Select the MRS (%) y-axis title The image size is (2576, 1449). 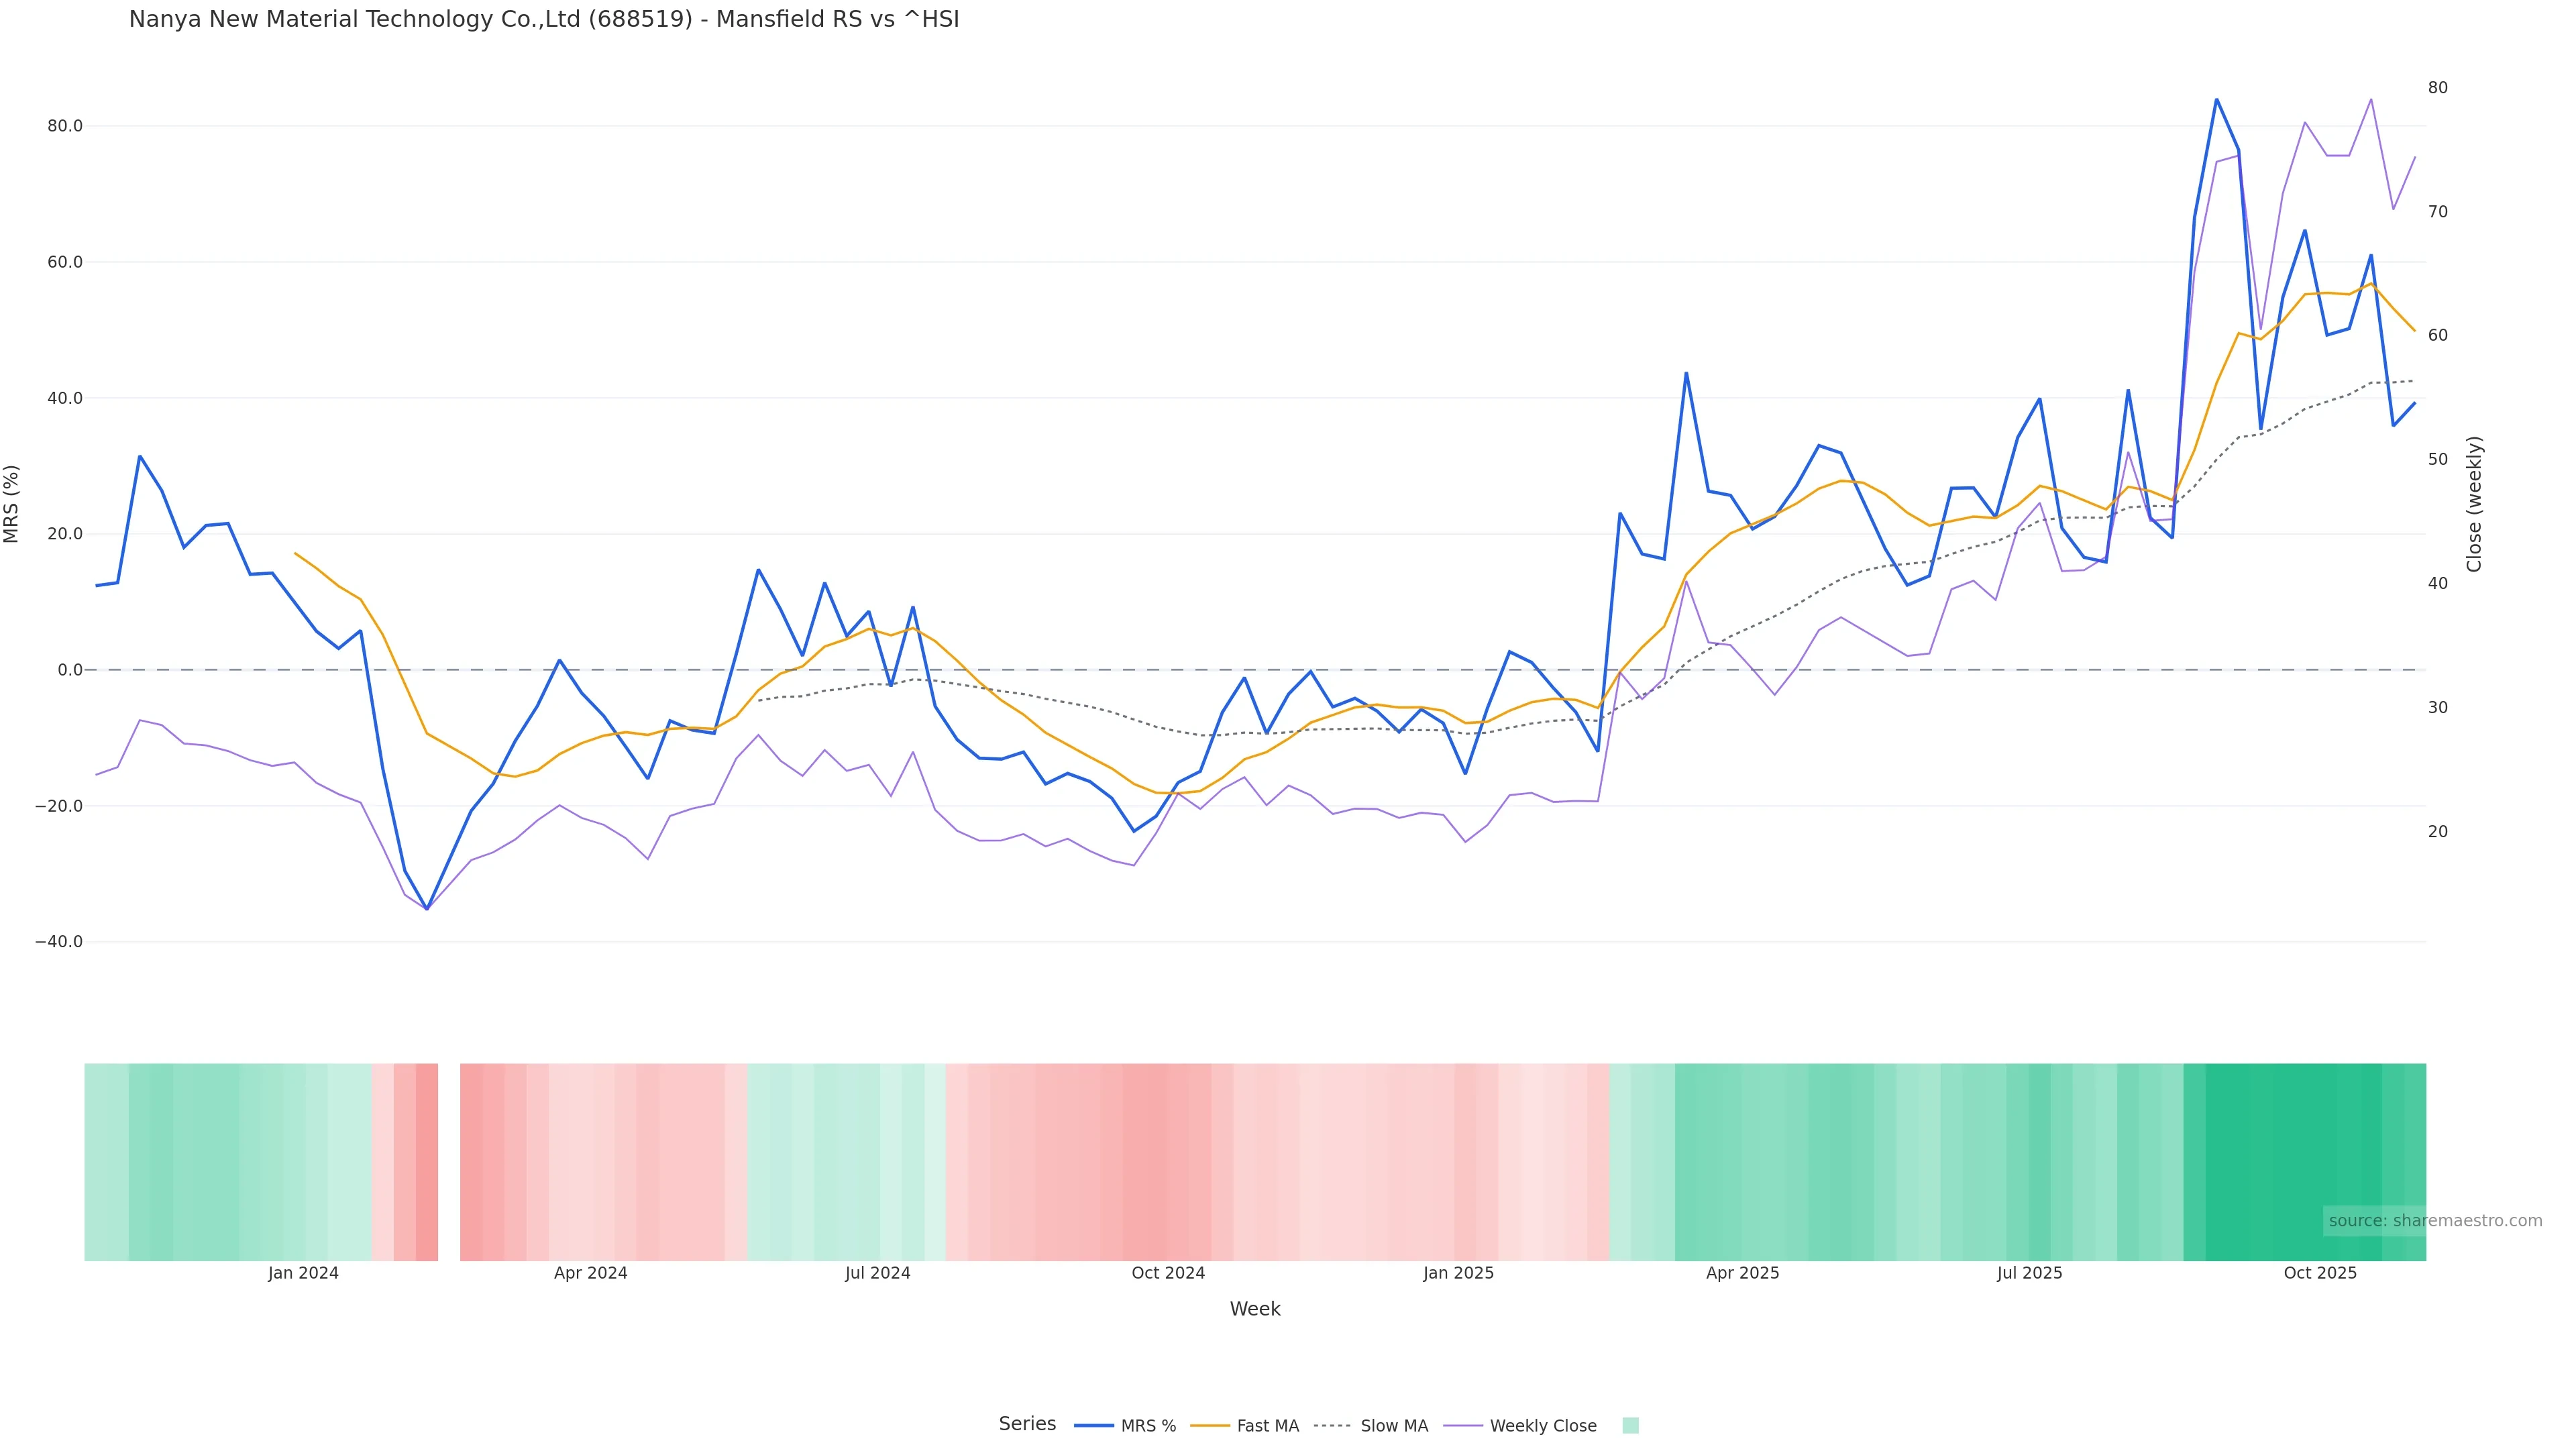[x=12, y=504]
